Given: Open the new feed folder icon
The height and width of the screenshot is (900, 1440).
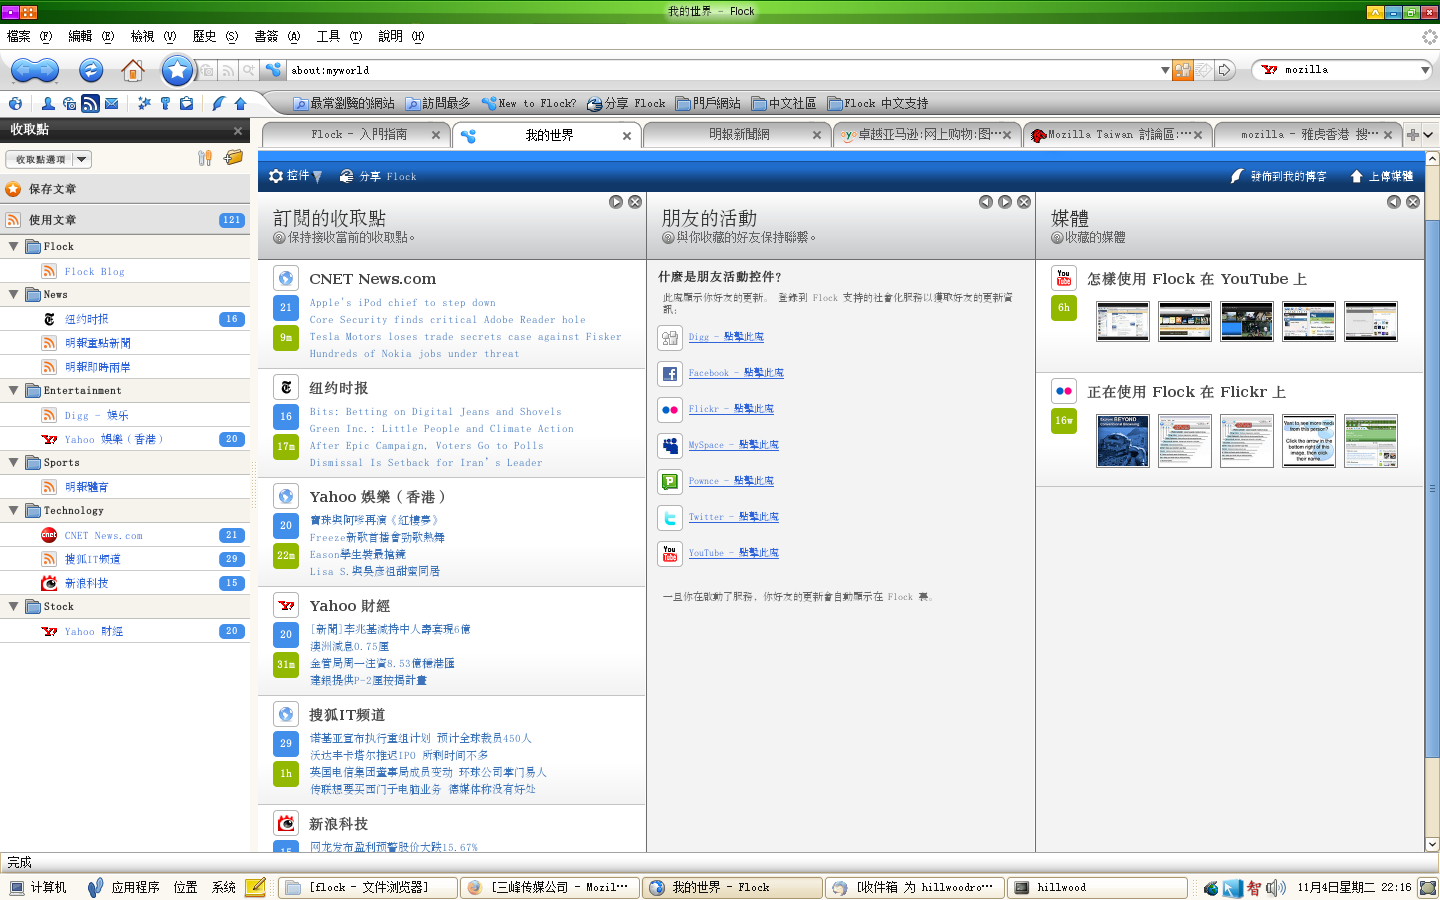Looking at the screenshot, I should [x=234, y=158].
